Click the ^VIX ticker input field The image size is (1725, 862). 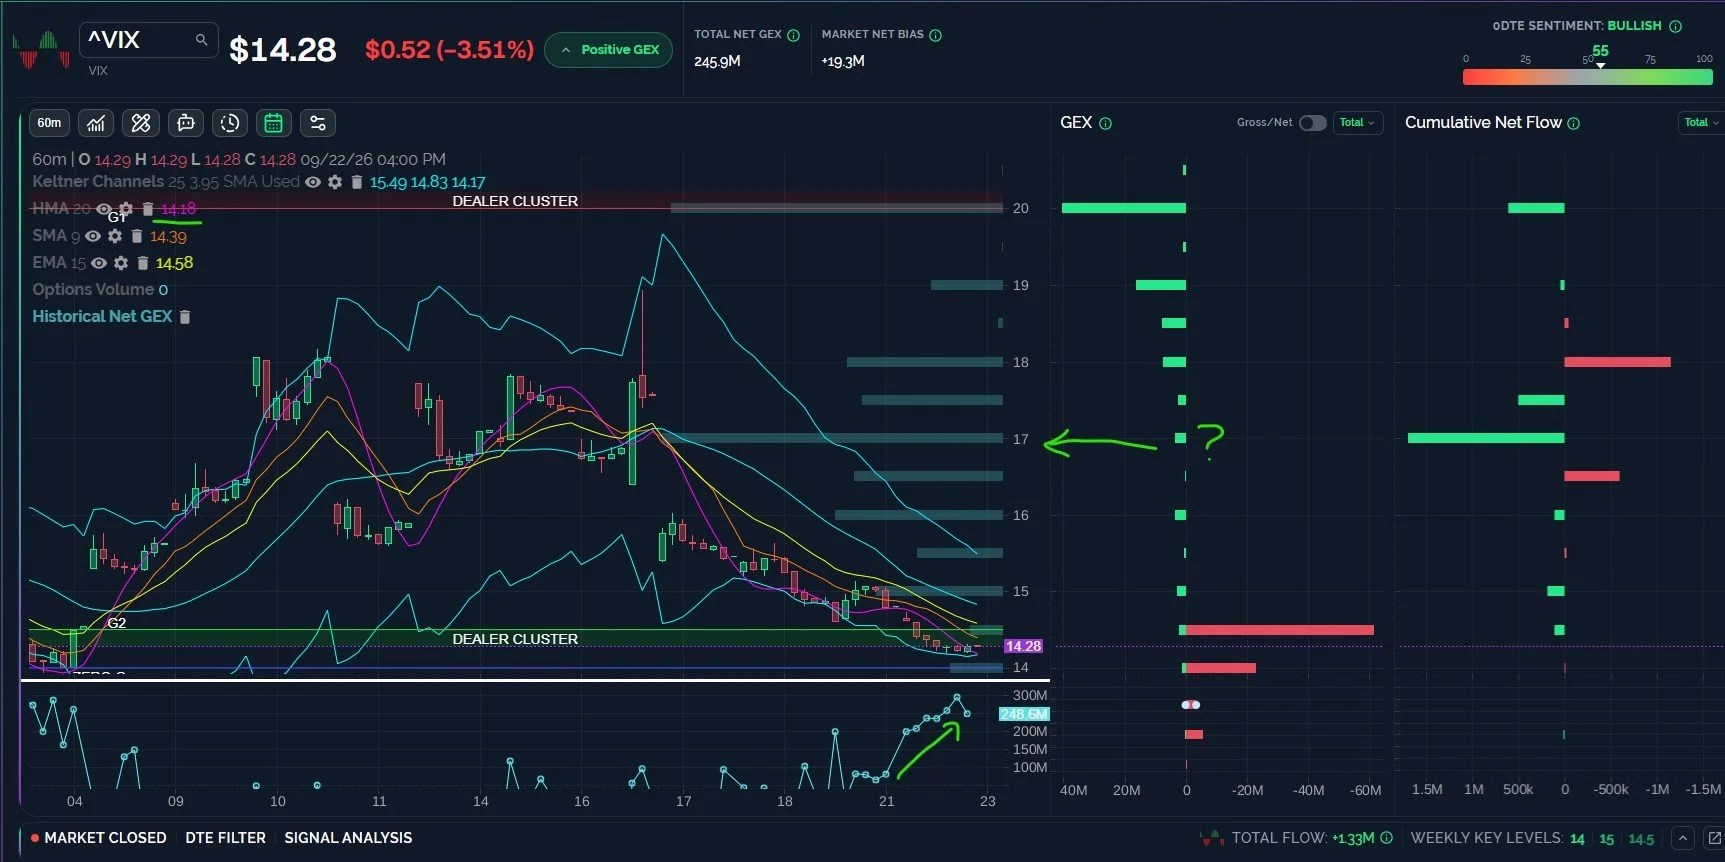[148, 40]
